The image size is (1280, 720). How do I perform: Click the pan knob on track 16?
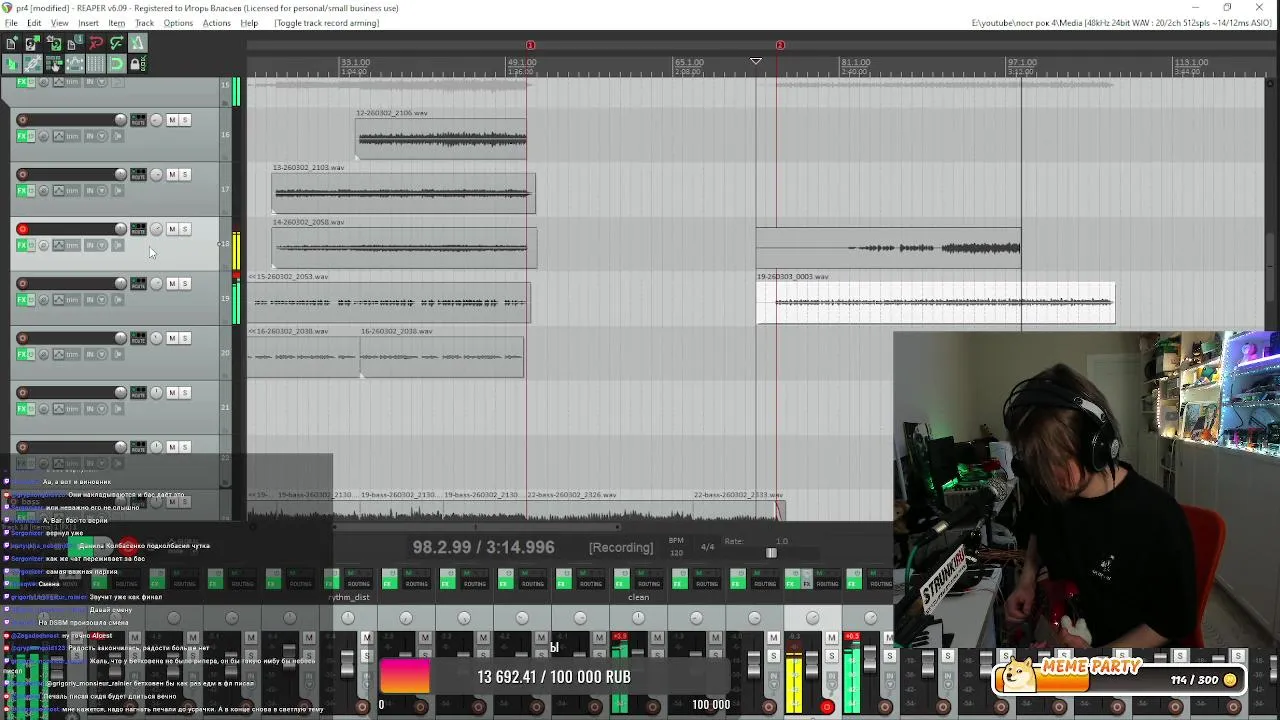[156, 120]
